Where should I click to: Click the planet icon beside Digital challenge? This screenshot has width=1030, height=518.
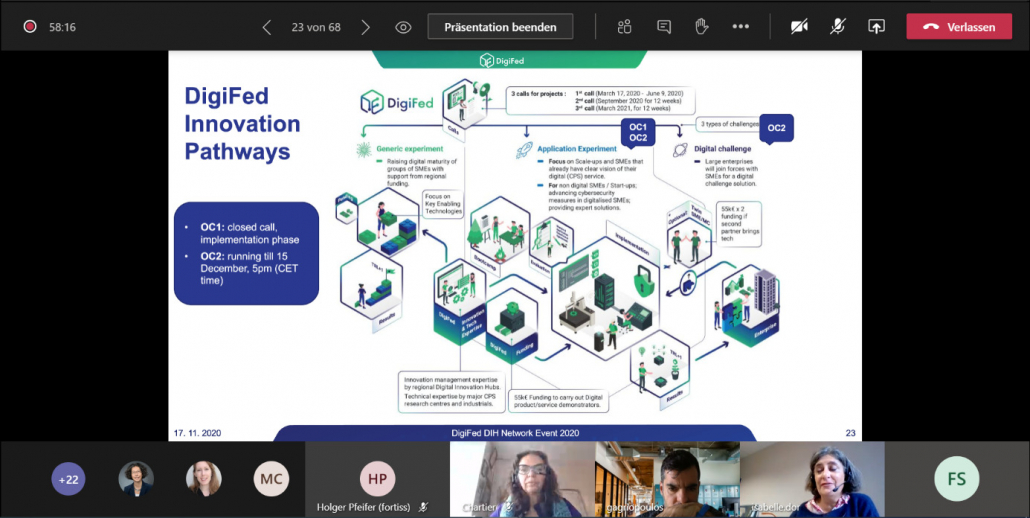pos(681,150)
